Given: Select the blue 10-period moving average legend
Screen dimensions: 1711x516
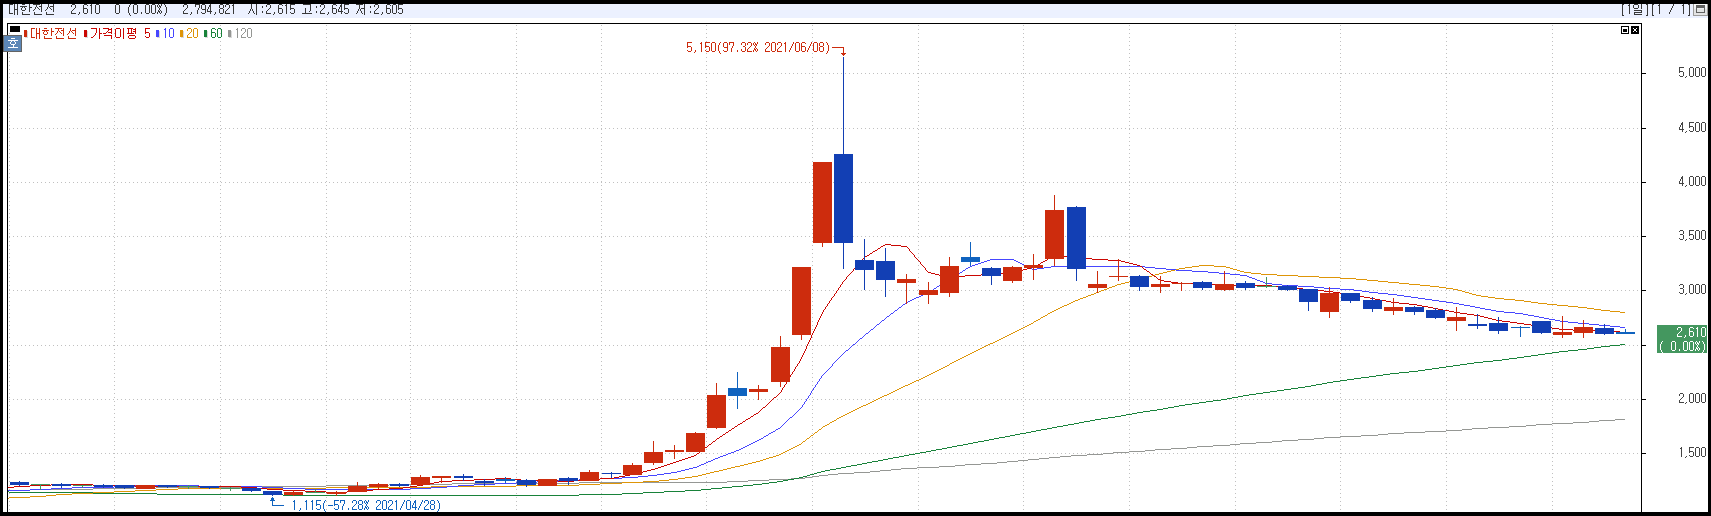Looking at the screenshot, I should (167, 33).
